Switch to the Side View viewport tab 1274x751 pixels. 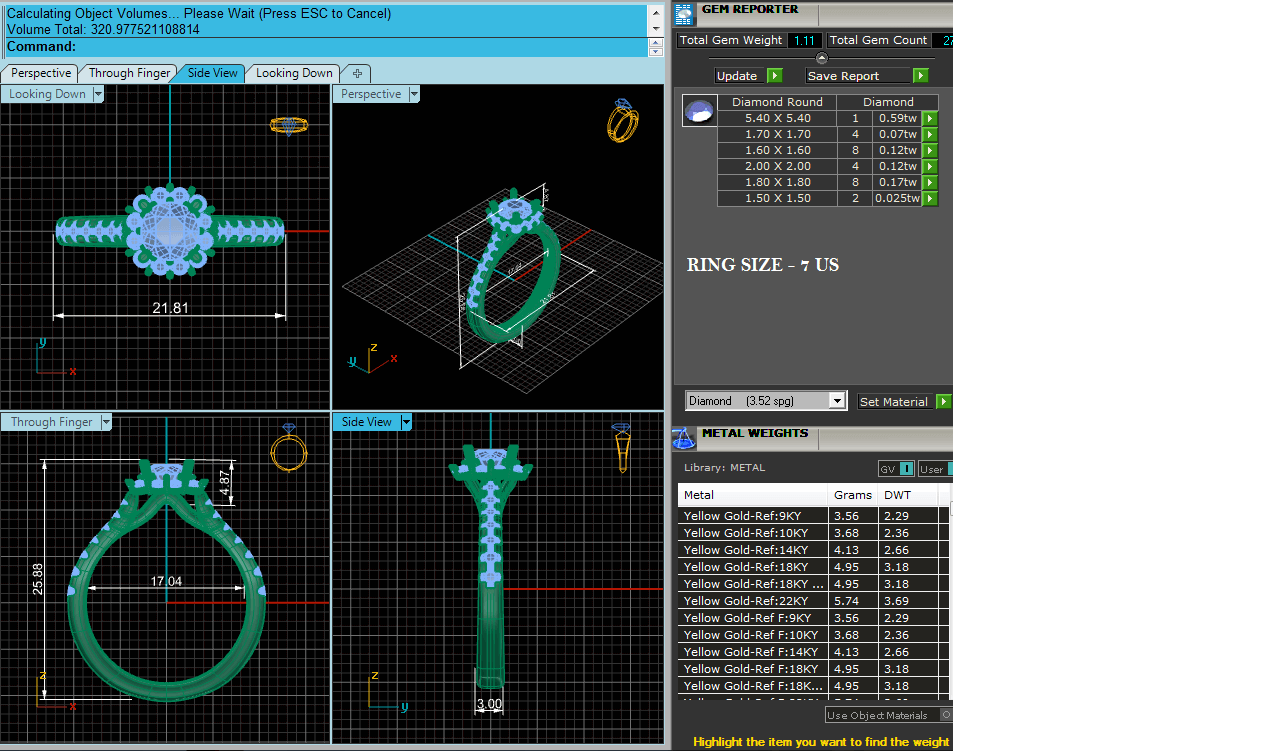[x=213, y=73]
